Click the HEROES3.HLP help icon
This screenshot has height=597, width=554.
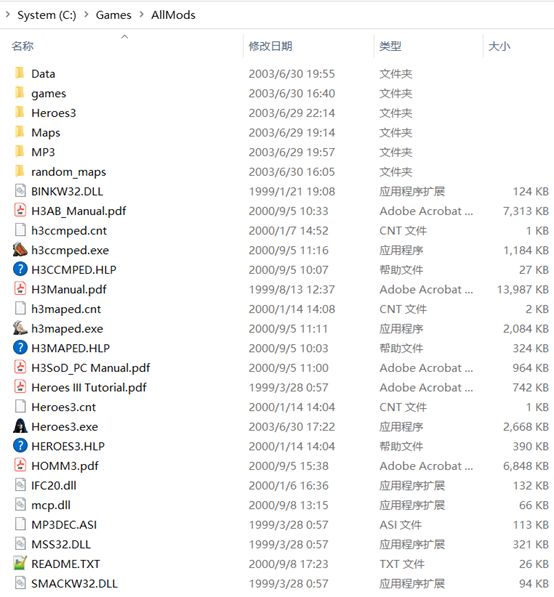coord(20,446)
